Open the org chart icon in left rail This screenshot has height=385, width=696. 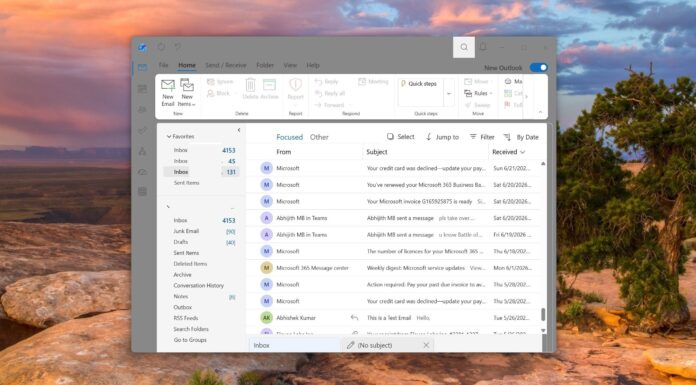pos(142,151)
